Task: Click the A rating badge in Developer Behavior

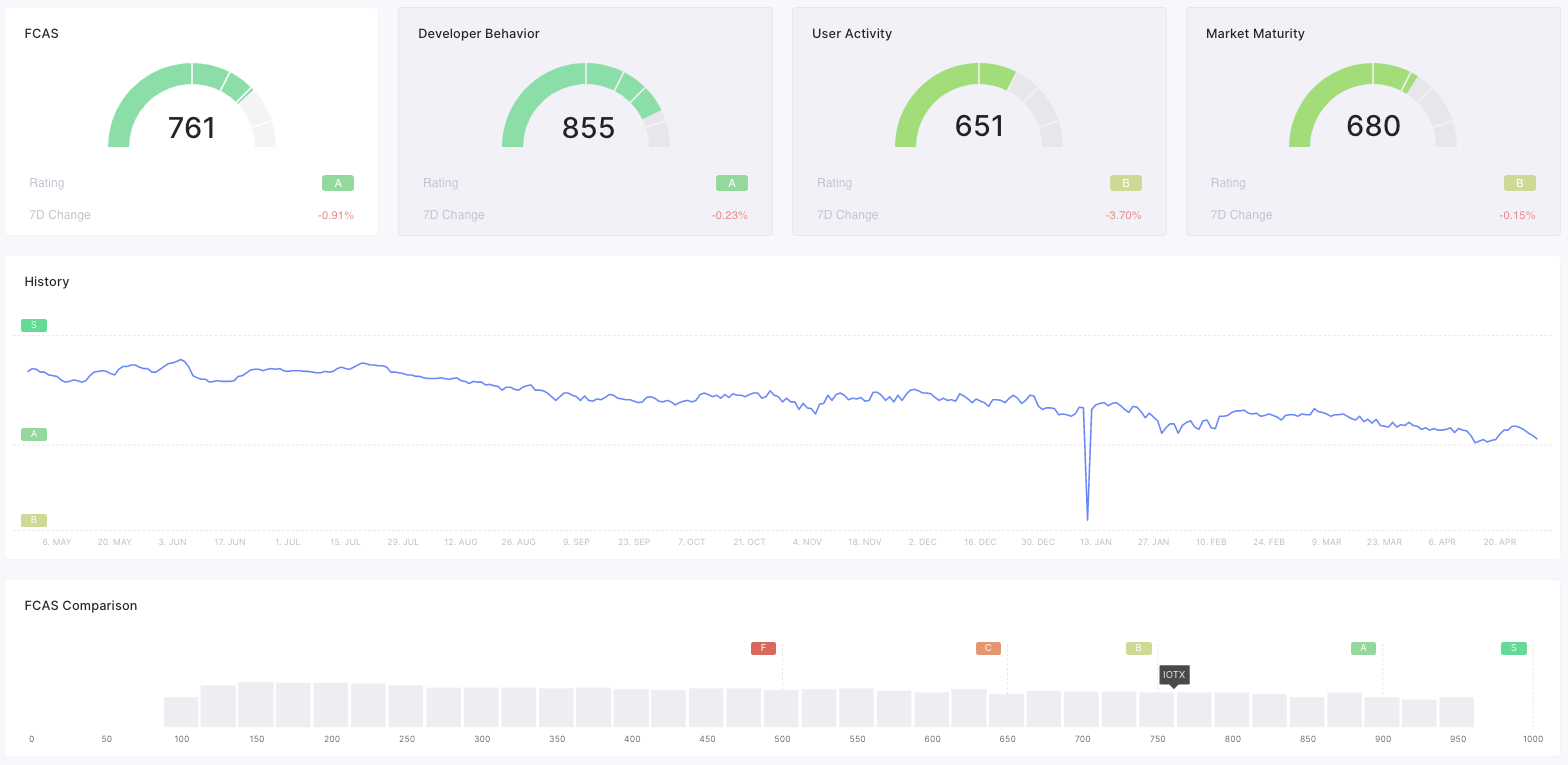Action: click(732, 183)
